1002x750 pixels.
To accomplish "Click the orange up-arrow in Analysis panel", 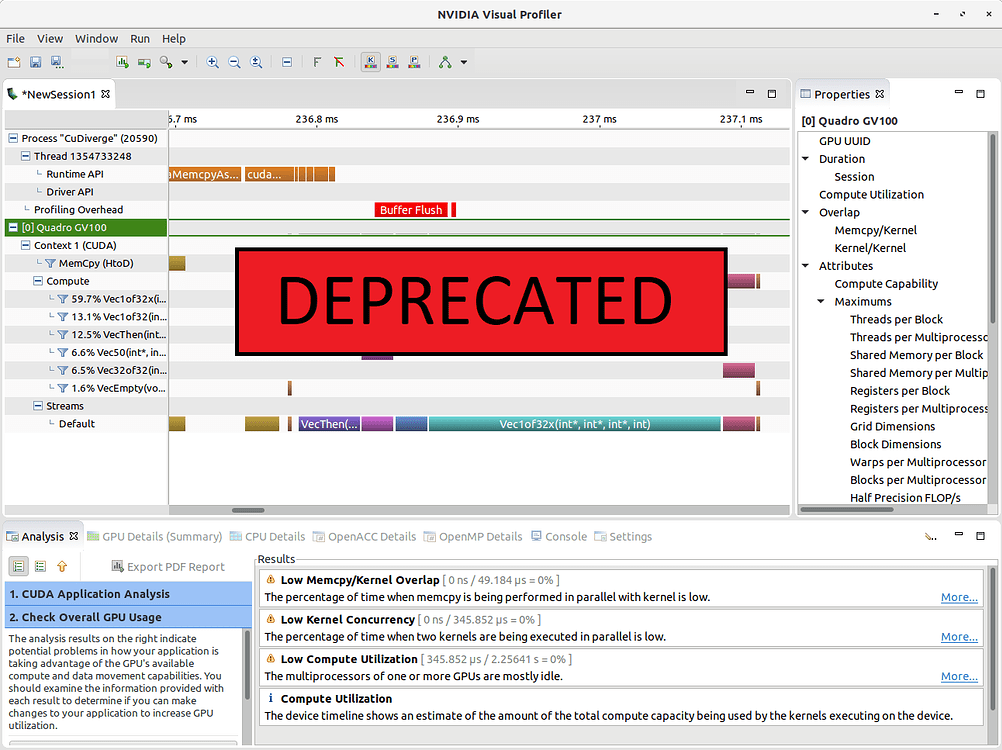I will pyautogui.click(x=62, y=567).
